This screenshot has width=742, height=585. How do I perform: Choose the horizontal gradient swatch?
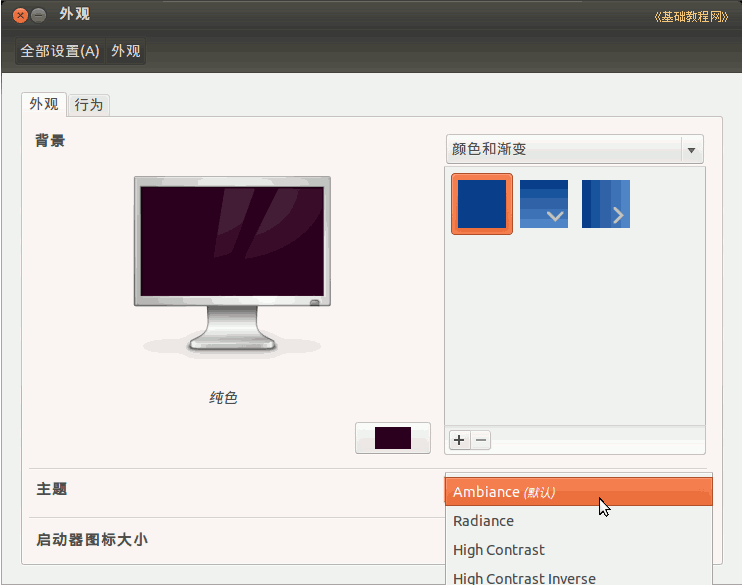605,204
